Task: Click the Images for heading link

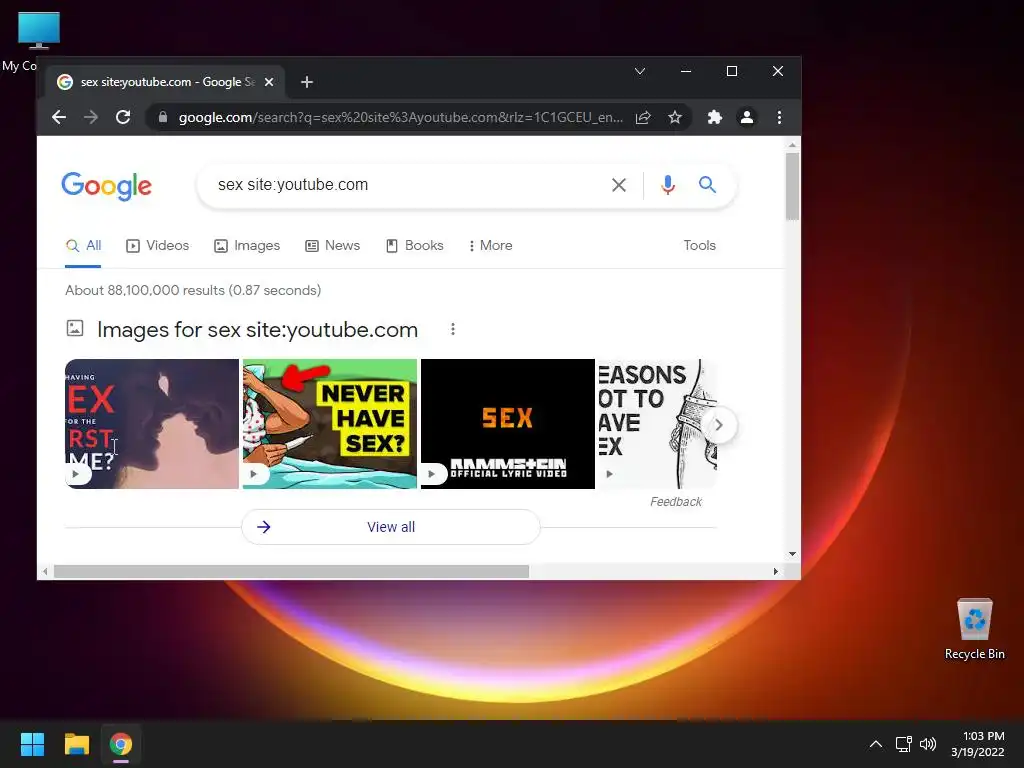Action: click(x=257, y=330)
